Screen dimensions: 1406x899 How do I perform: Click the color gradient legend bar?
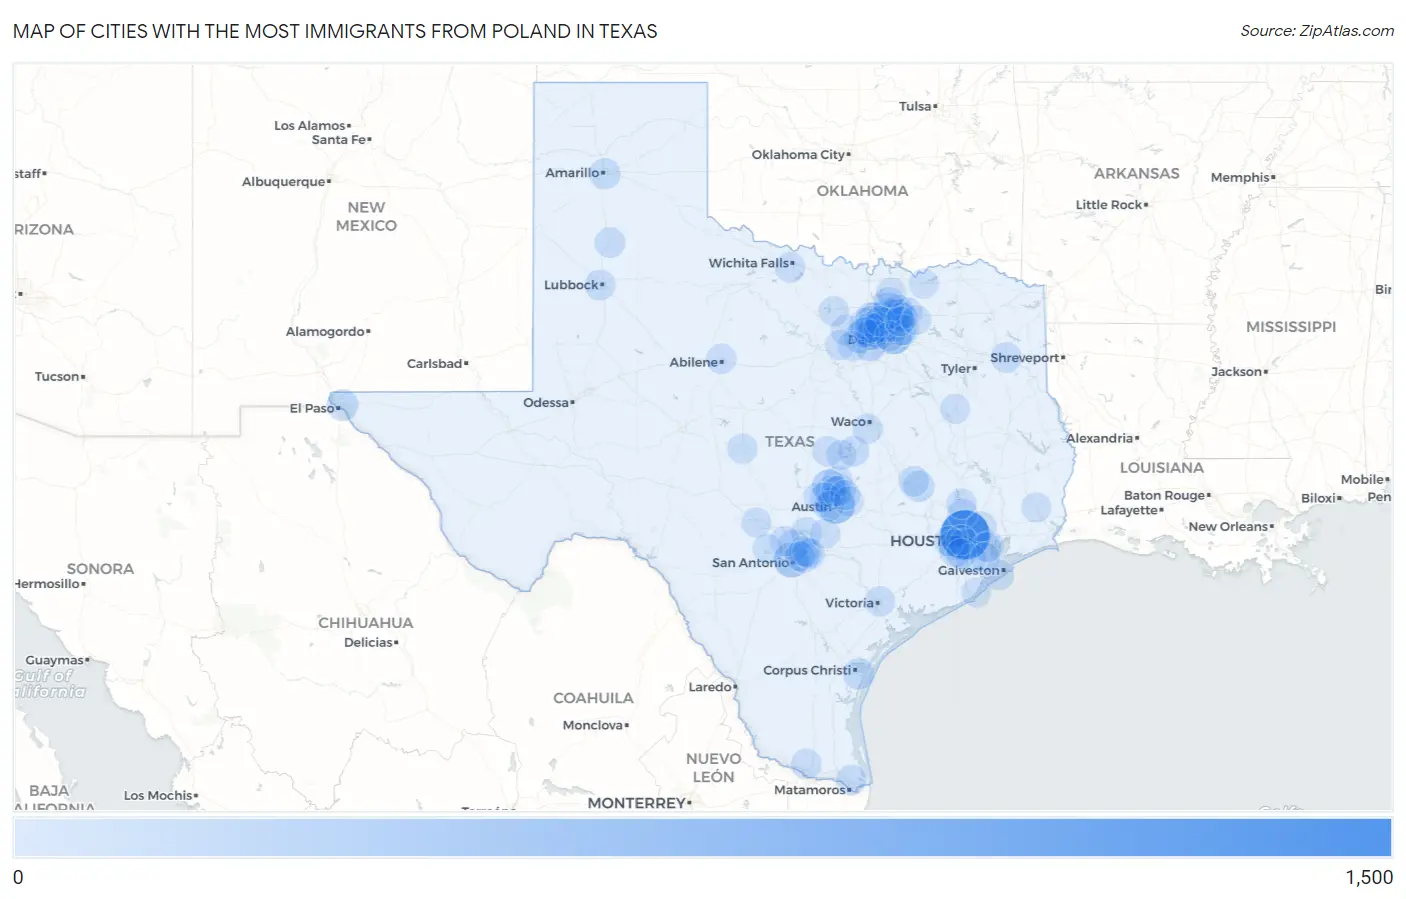702,837
